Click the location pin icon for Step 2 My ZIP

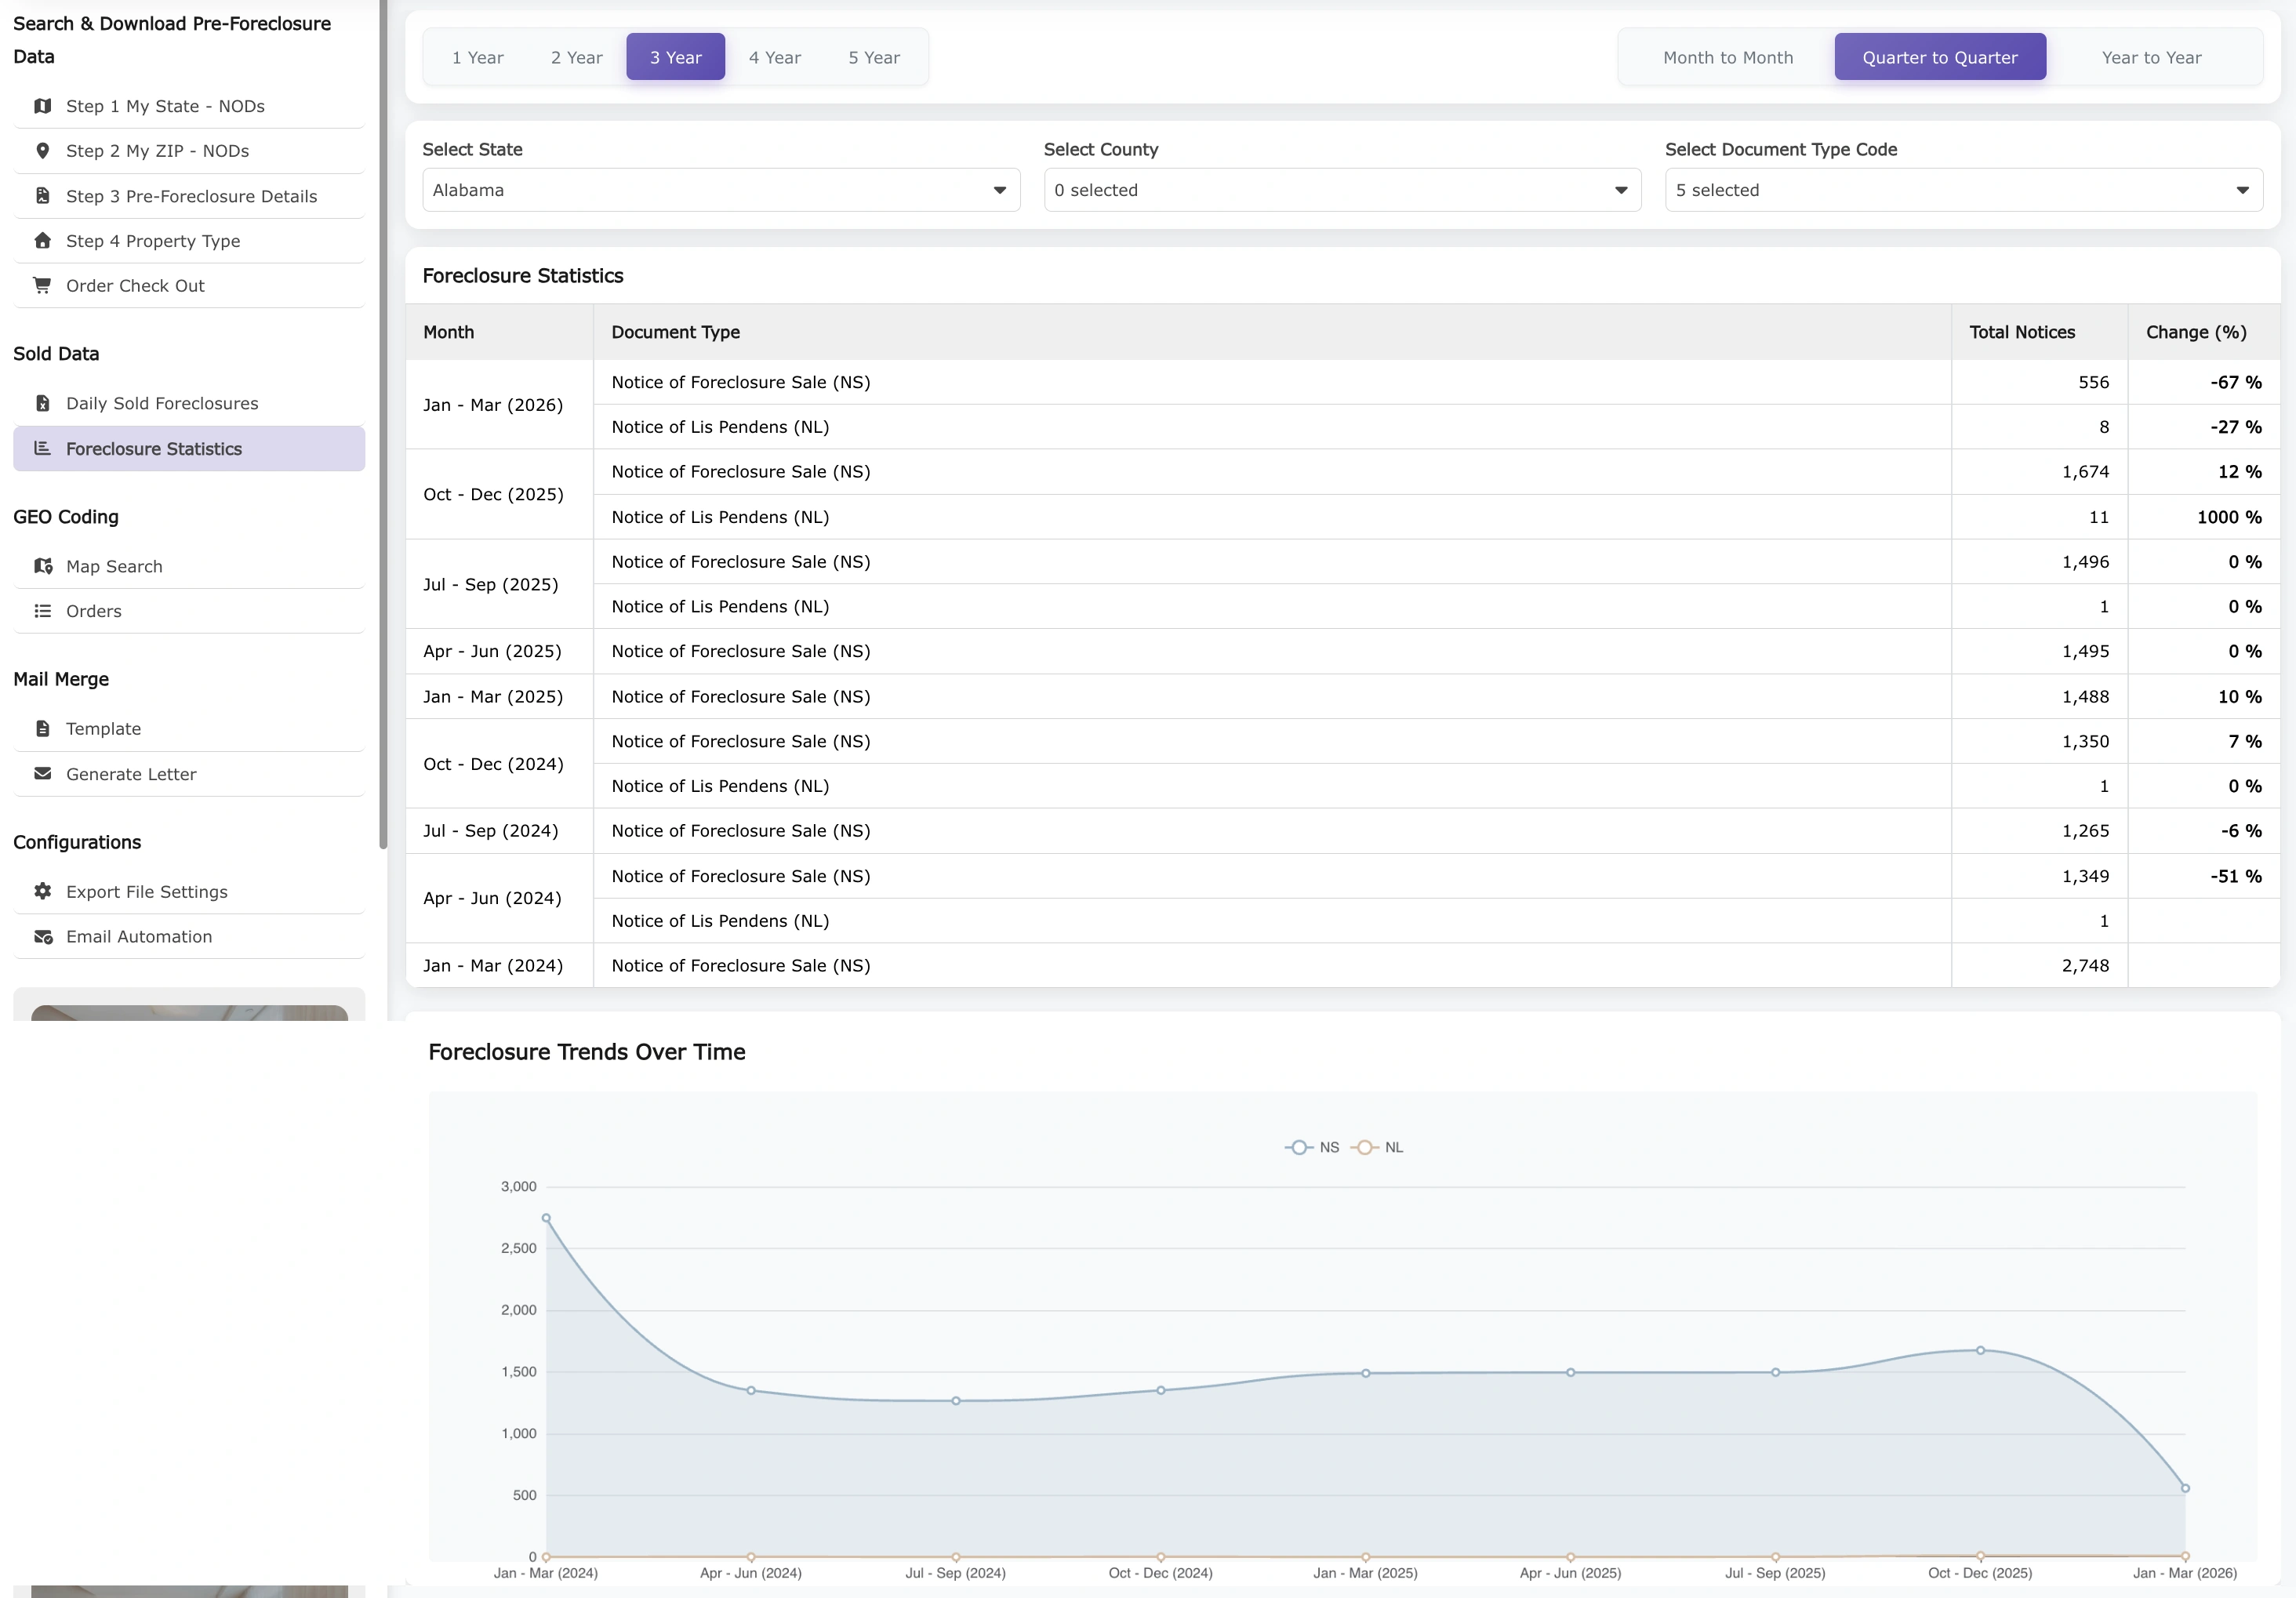click(x=42, y=151)
